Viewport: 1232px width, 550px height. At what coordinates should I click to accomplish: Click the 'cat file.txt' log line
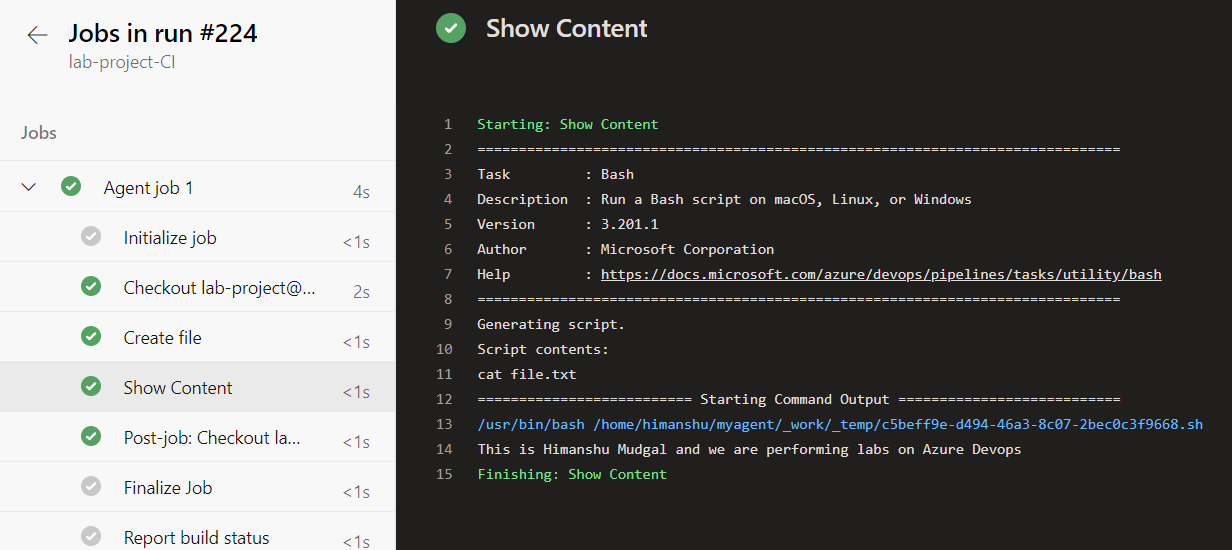click(527, 374)
